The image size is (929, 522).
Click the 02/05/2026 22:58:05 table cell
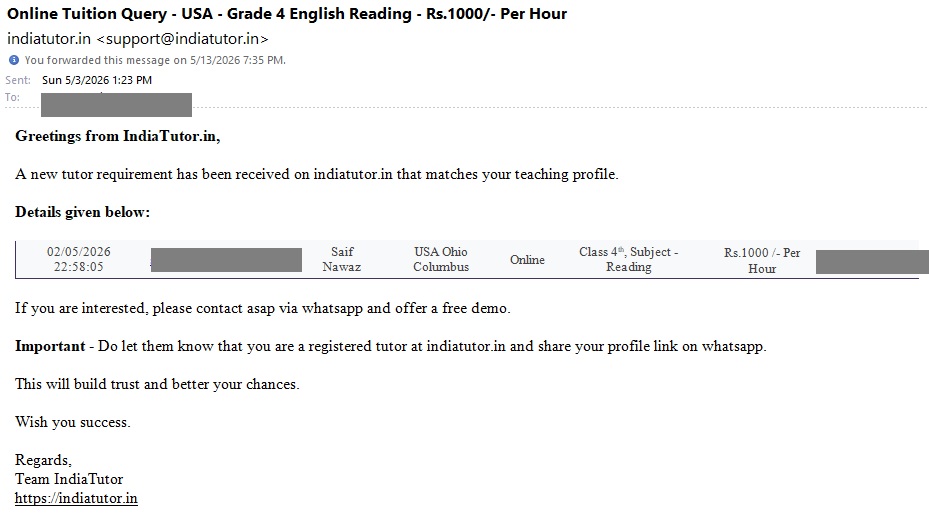pos(79,260)
